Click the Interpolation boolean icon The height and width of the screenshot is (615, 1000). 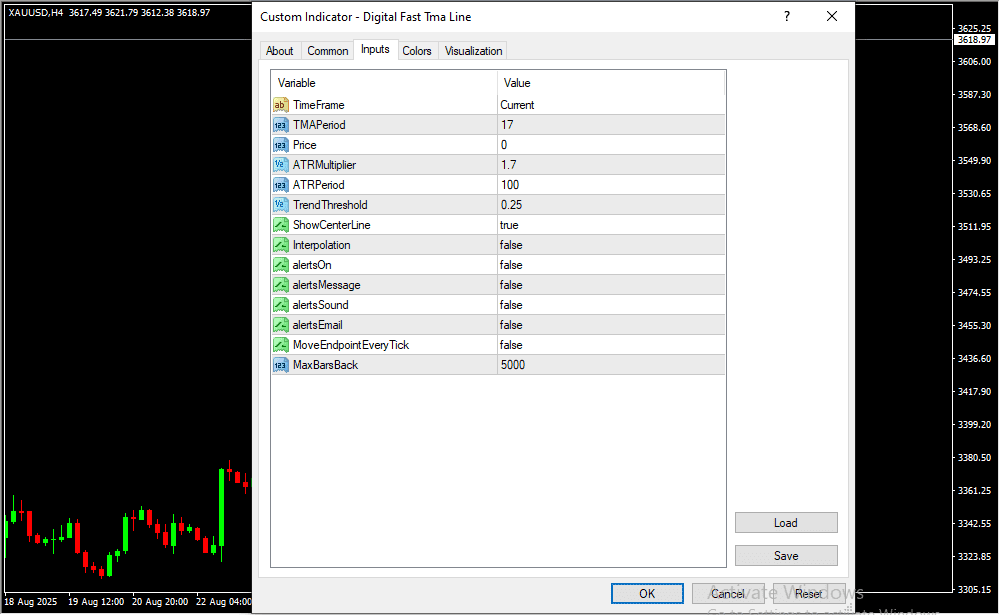pos(281,245)
